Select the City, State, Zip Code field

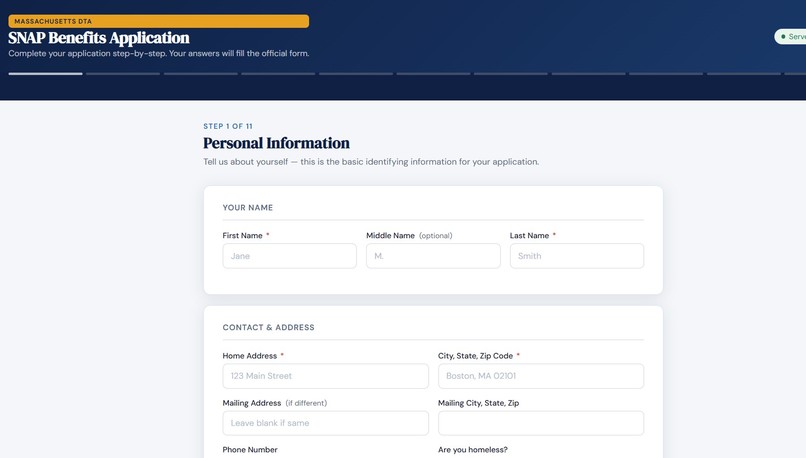541,376
